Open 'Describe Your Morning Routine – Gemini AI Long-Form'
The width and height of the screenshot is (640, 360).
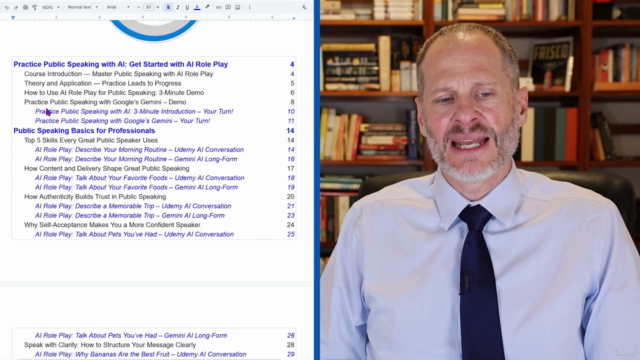136,159
